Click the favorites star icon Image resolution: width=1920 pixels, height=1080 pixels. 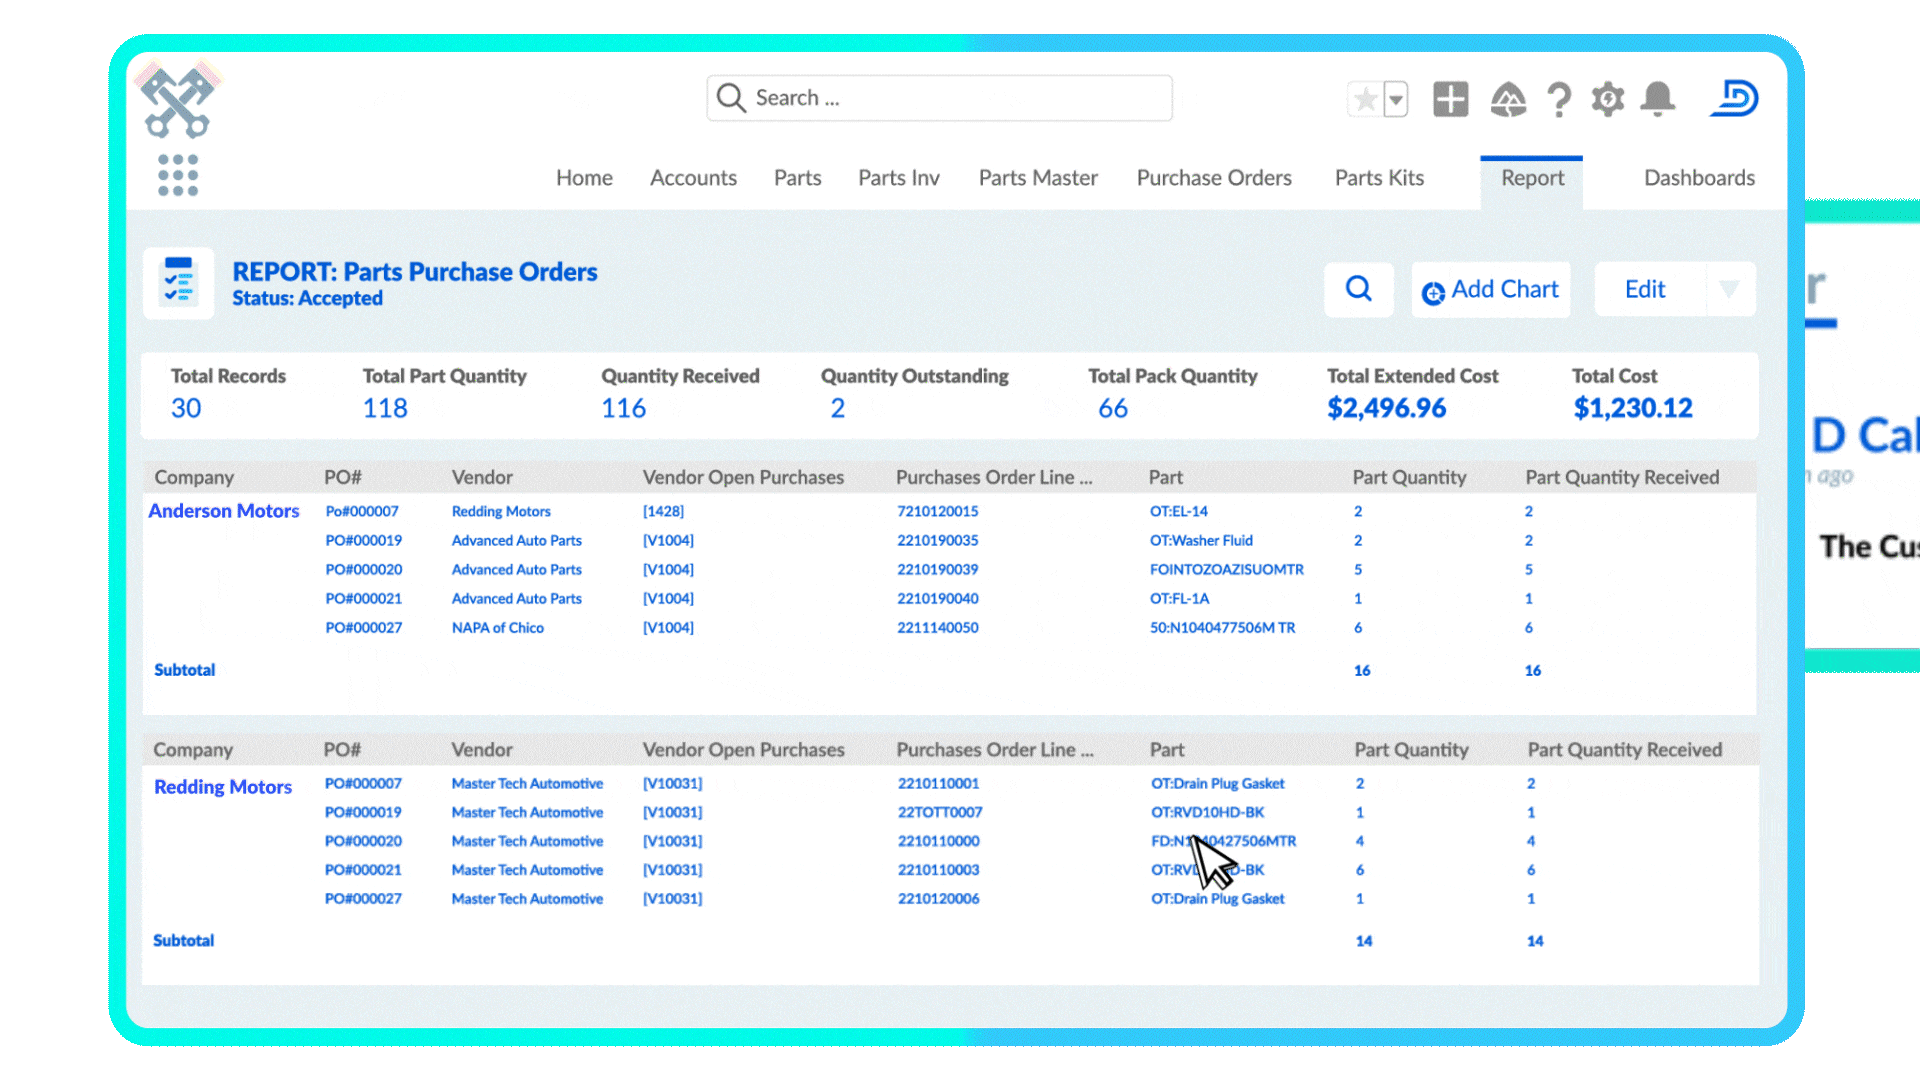point(1365,99)
